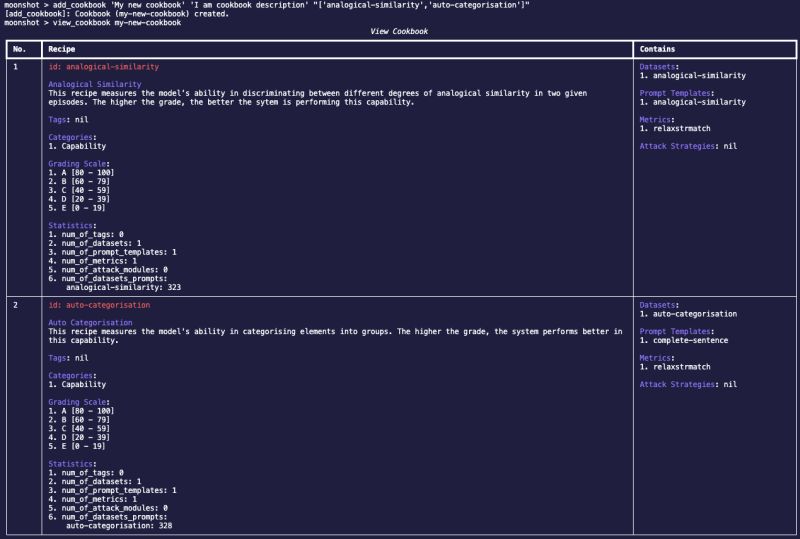Click '1. complete-sentence' prompt template entry
Screen dimensions: 800x539
point(684,340)
